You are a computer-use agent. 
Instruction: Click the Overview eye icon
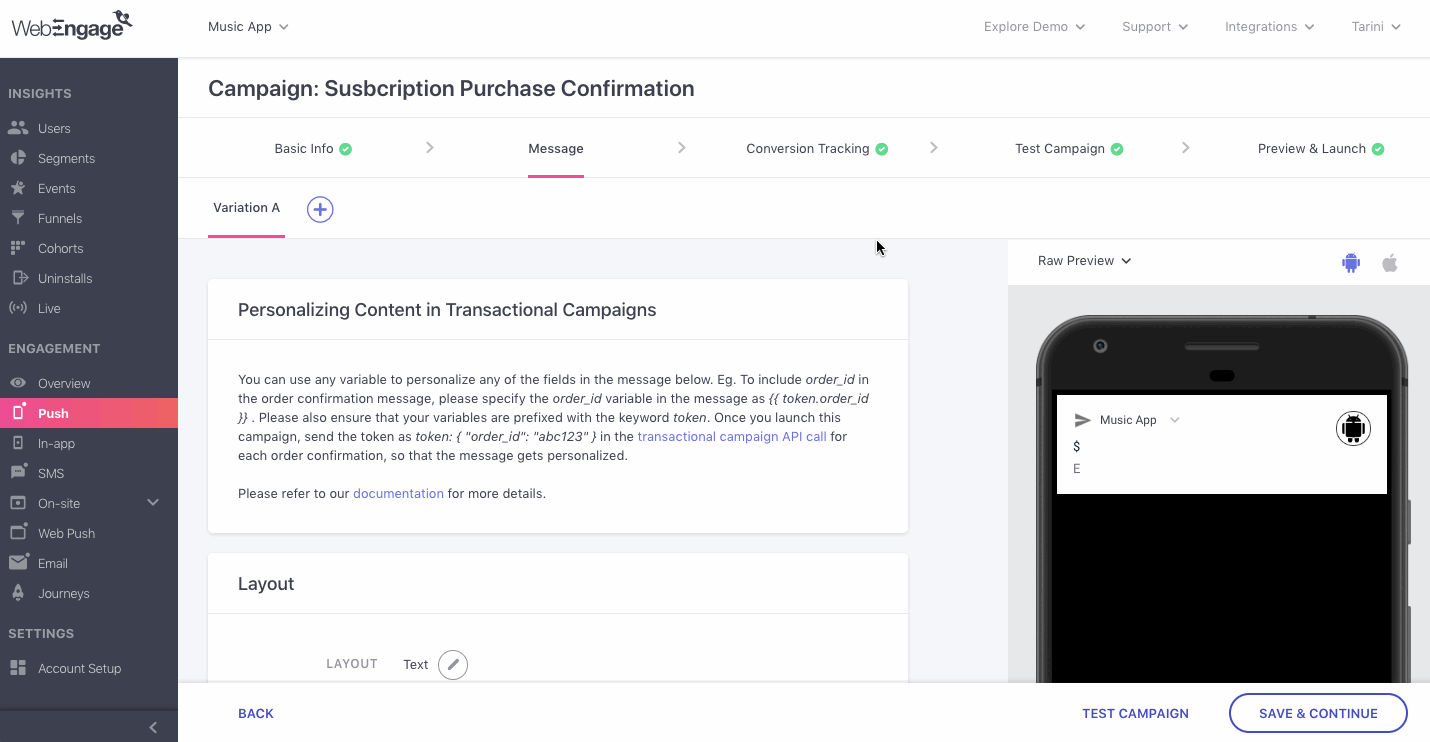[x=18, y=383]
